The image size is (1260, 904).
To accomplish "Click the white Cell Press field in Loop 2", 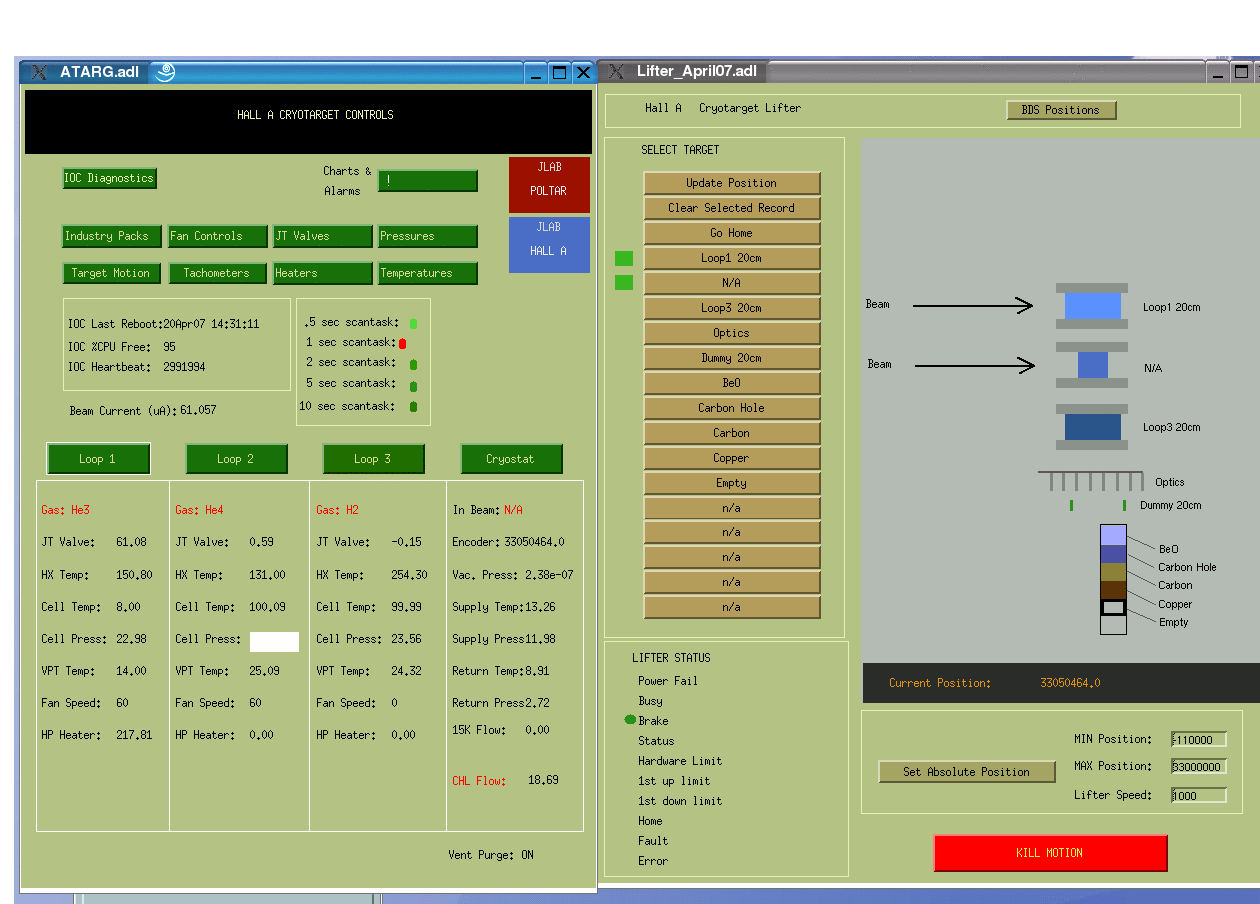I will 274,642.
